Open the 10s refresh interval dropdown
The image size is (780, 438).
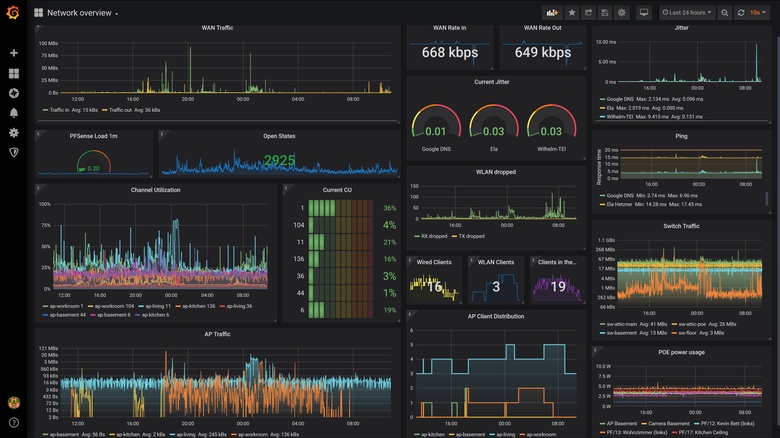758,12
